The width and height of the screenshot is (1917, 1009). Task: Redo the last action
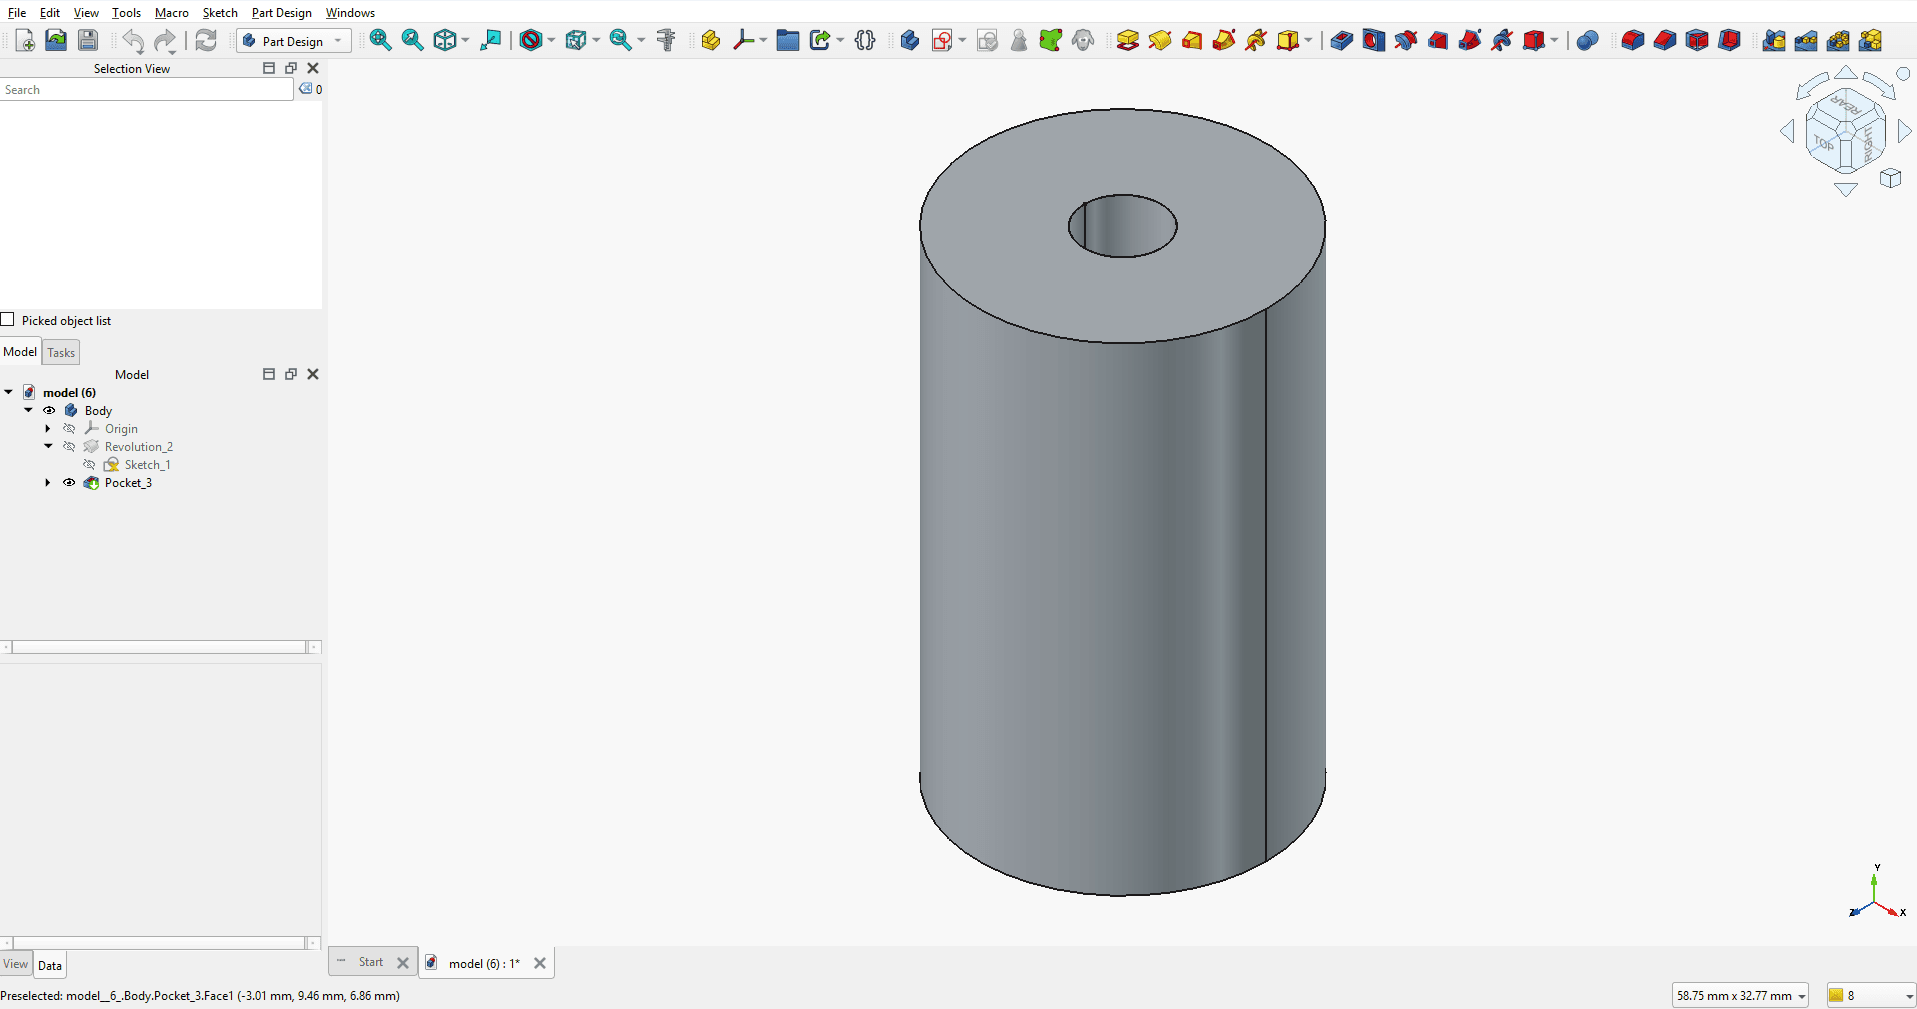click(x=165, y=40)
